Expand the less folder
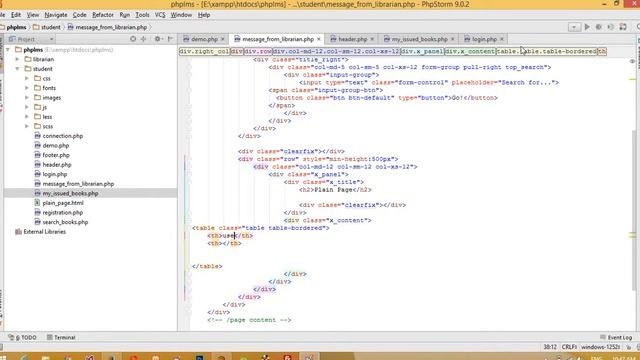The image size is (640, 360). coord(27,117)
